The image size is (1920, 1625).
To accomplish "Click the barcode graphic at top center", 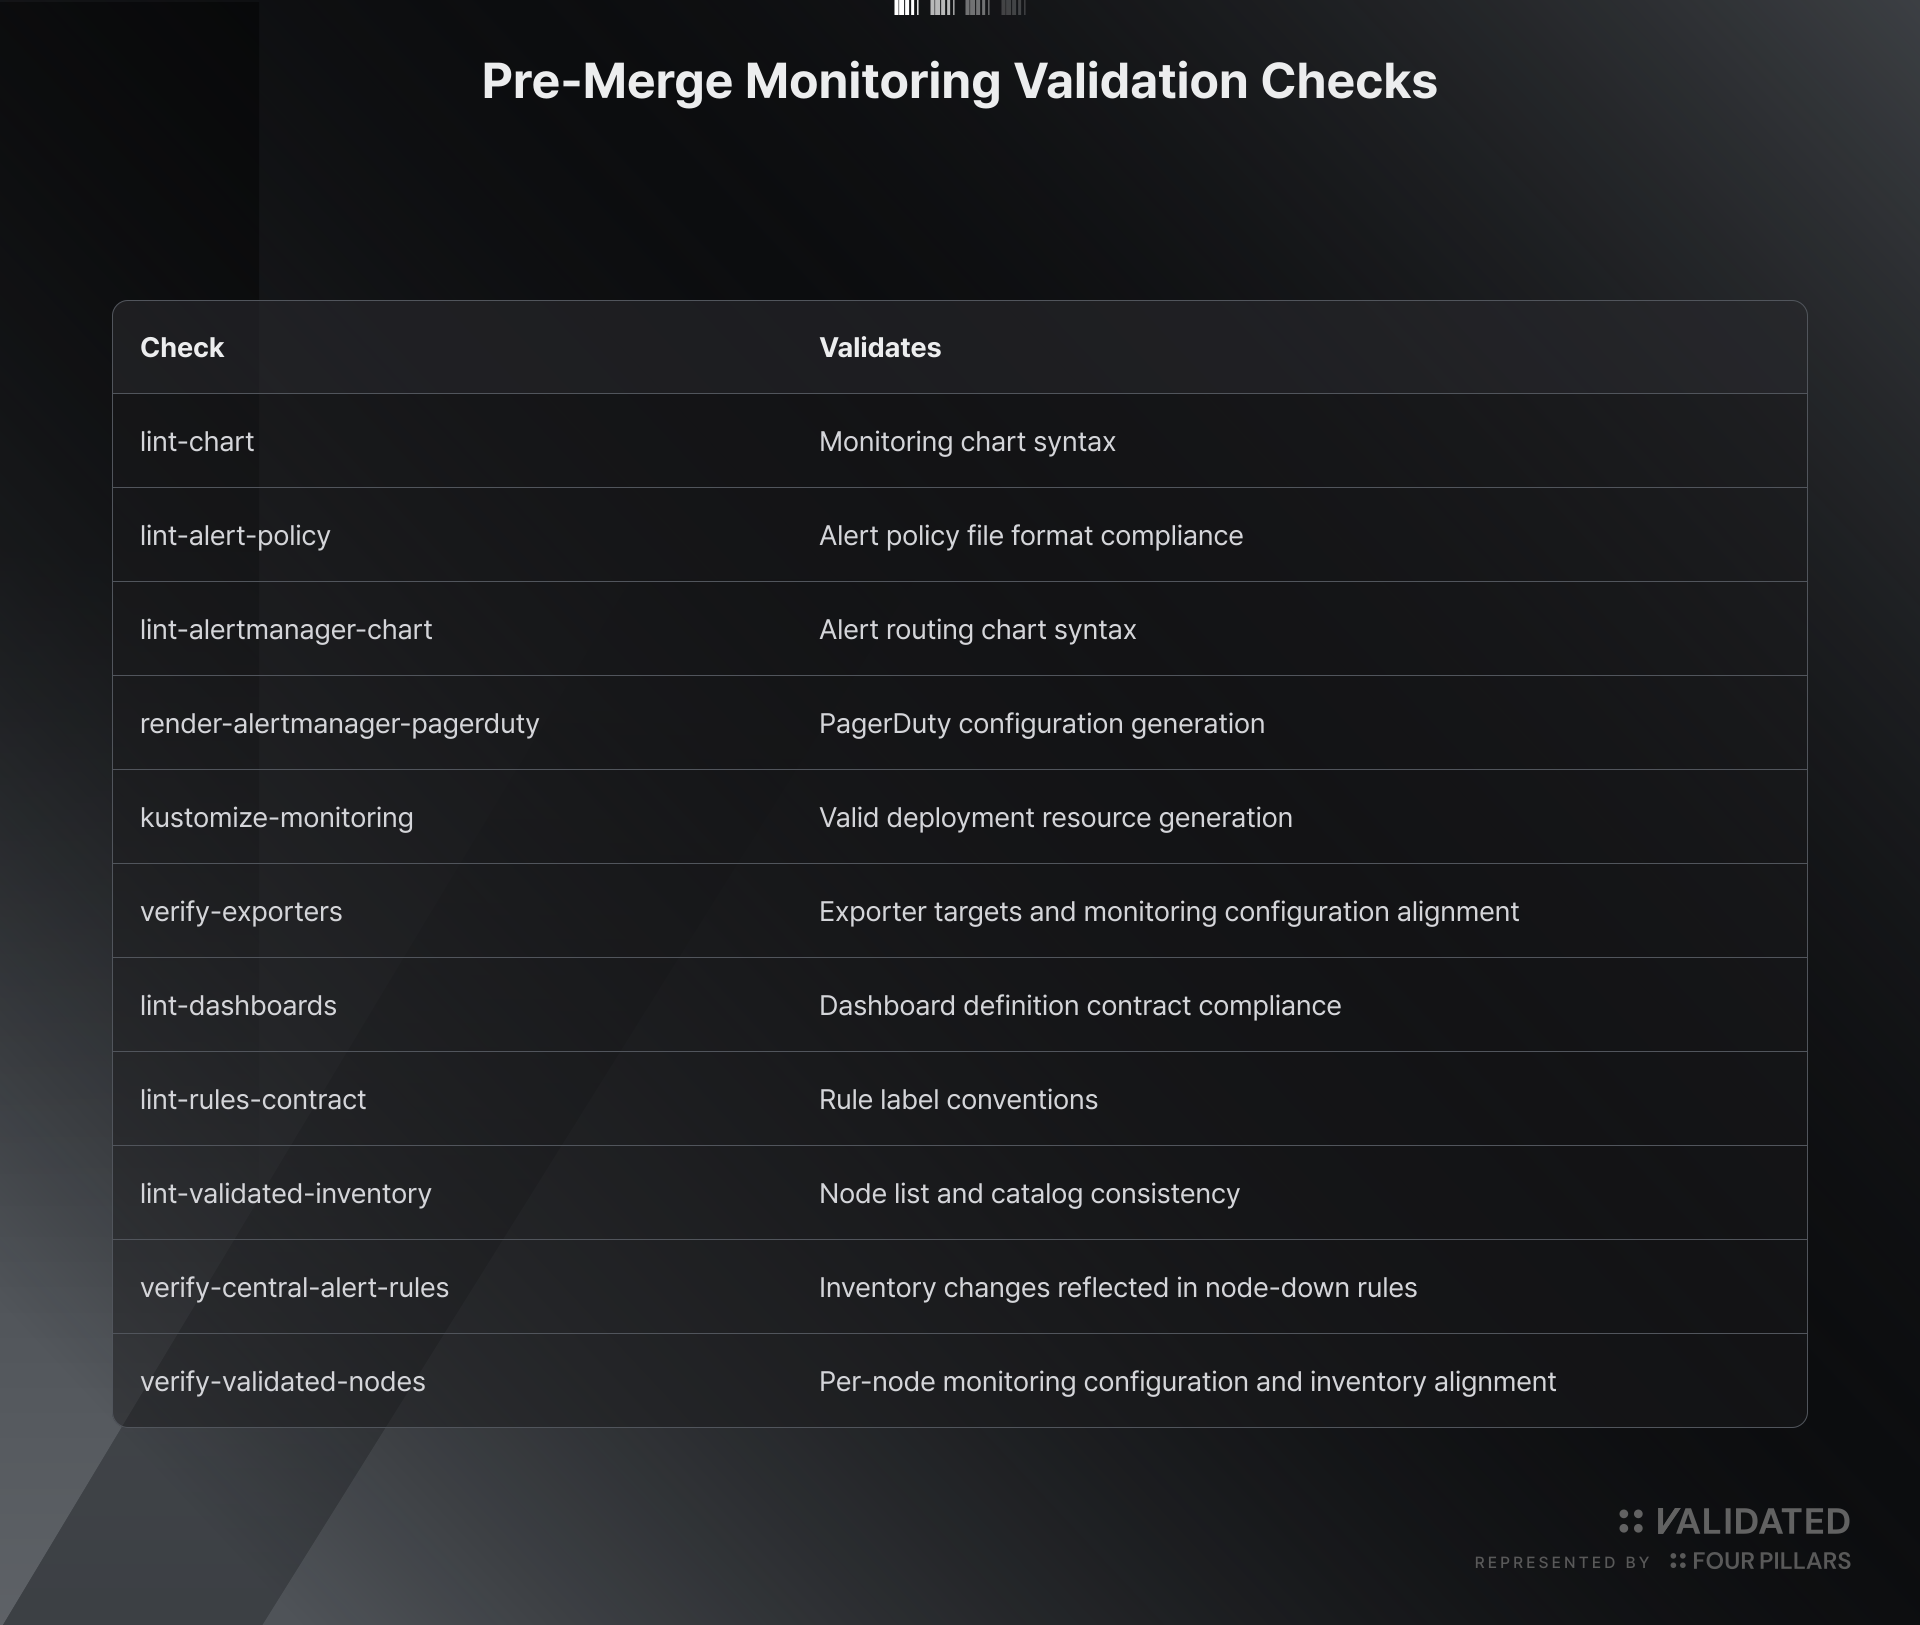I will click(x=960, y=8).
